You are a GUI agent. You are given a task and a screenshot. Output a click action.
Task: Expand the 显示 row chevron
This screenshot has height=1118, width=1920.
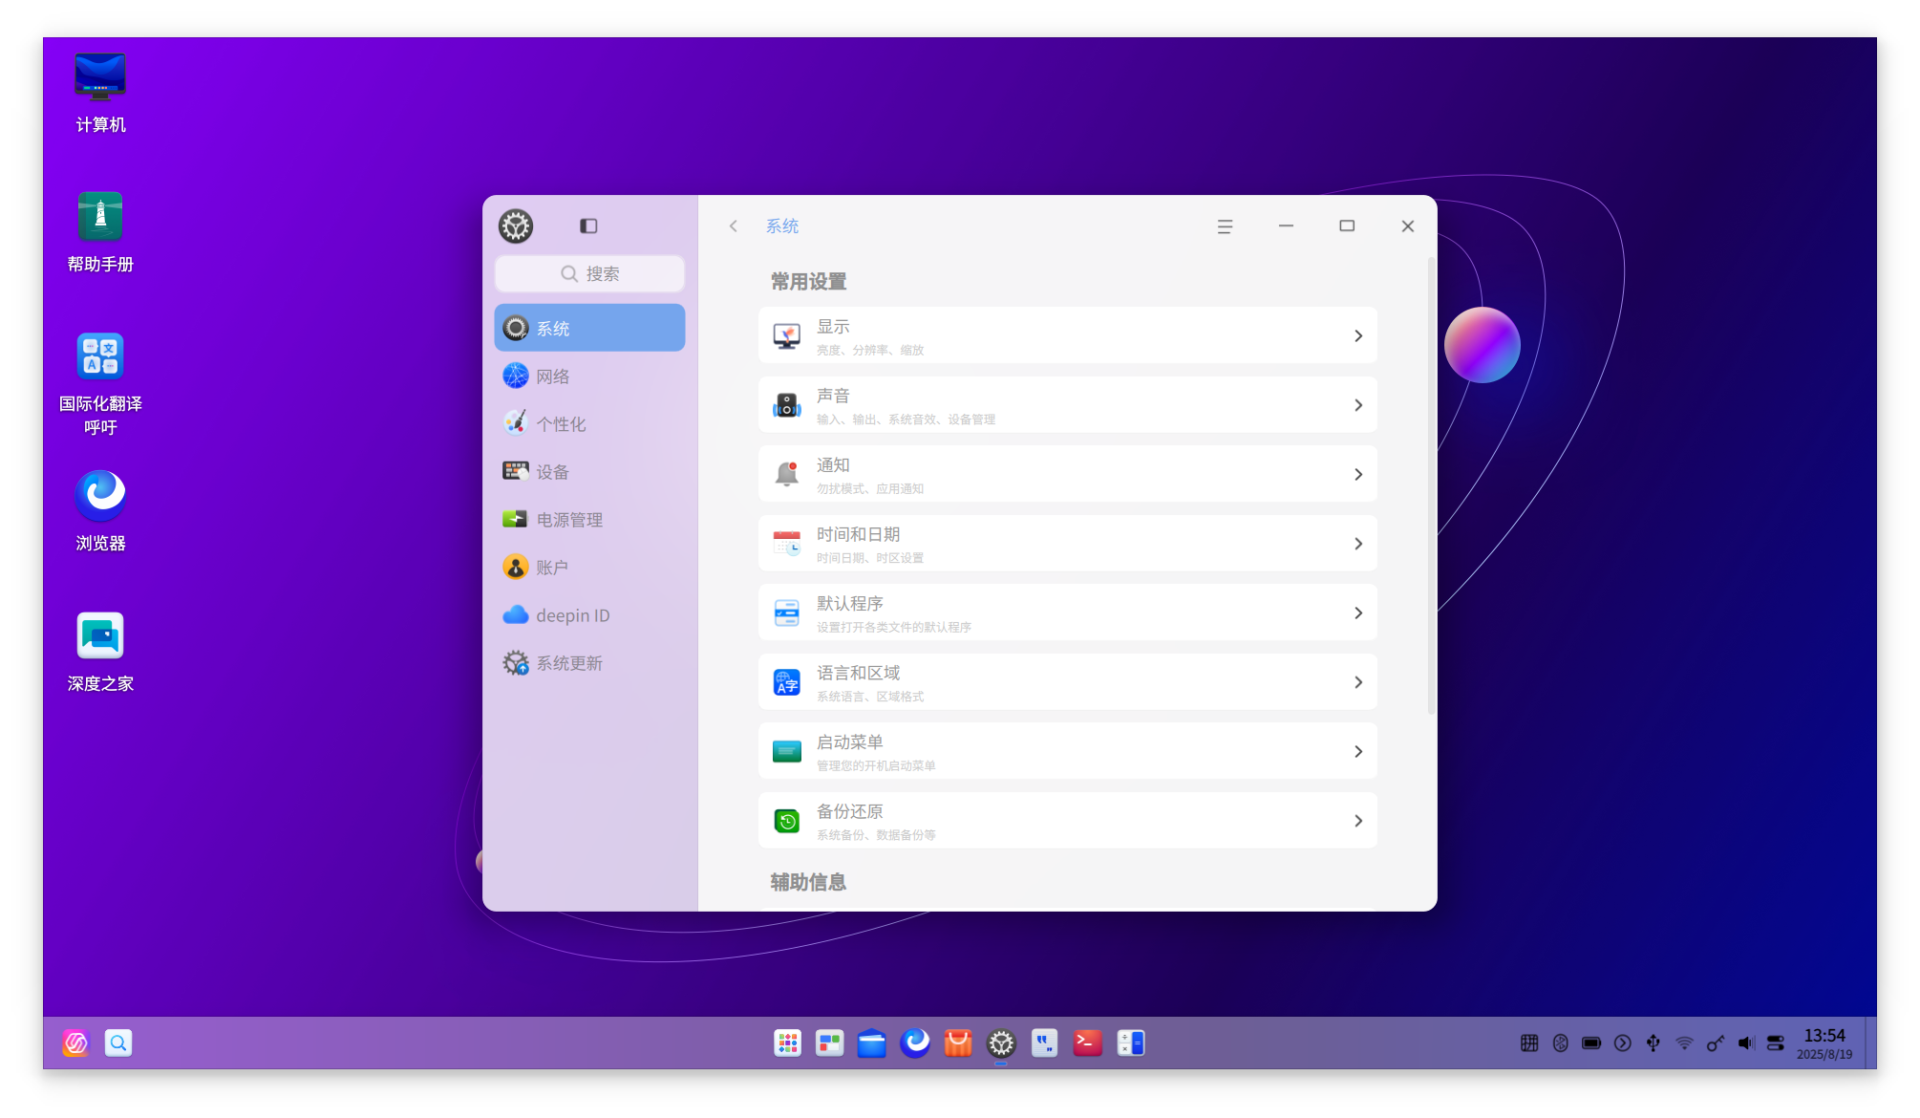click(1357, 336)
